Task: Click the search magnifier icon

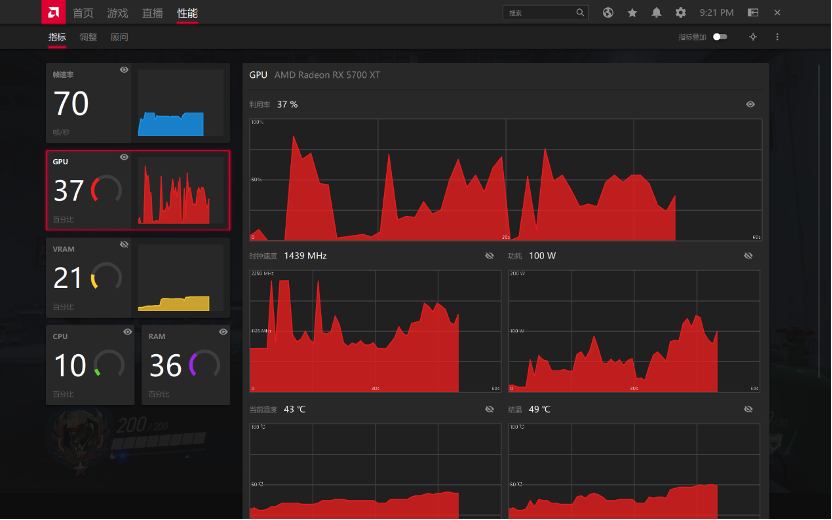Action: click(x=580, y=12)
